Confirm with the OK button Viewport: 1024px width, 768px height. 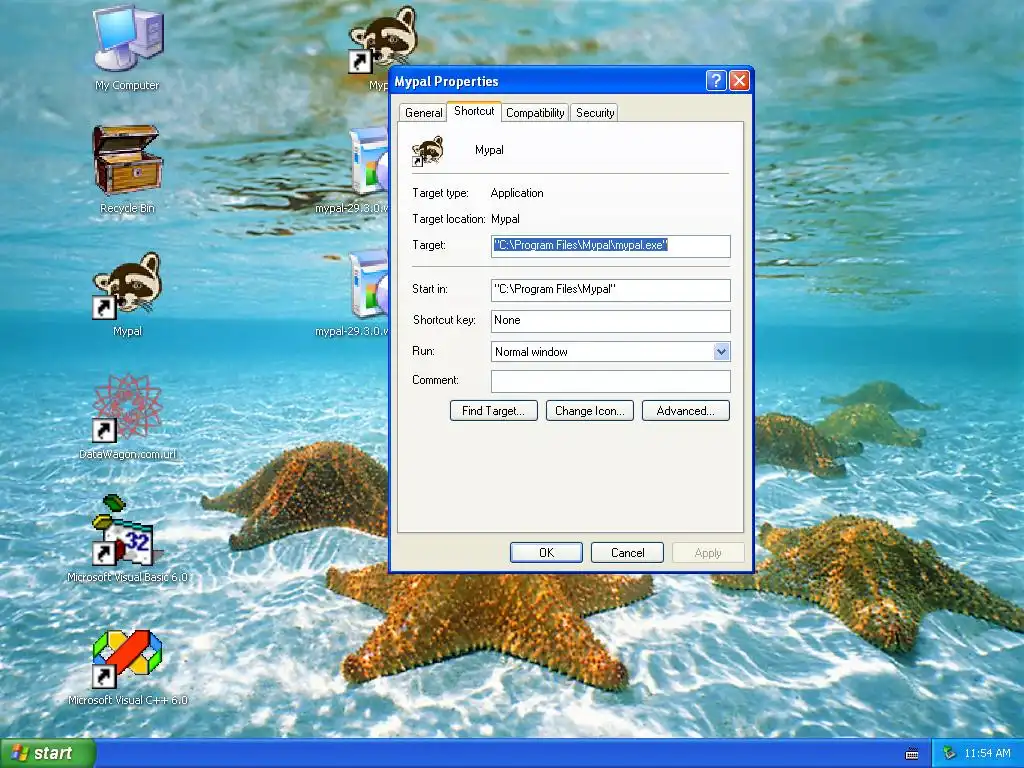(546, 552)
